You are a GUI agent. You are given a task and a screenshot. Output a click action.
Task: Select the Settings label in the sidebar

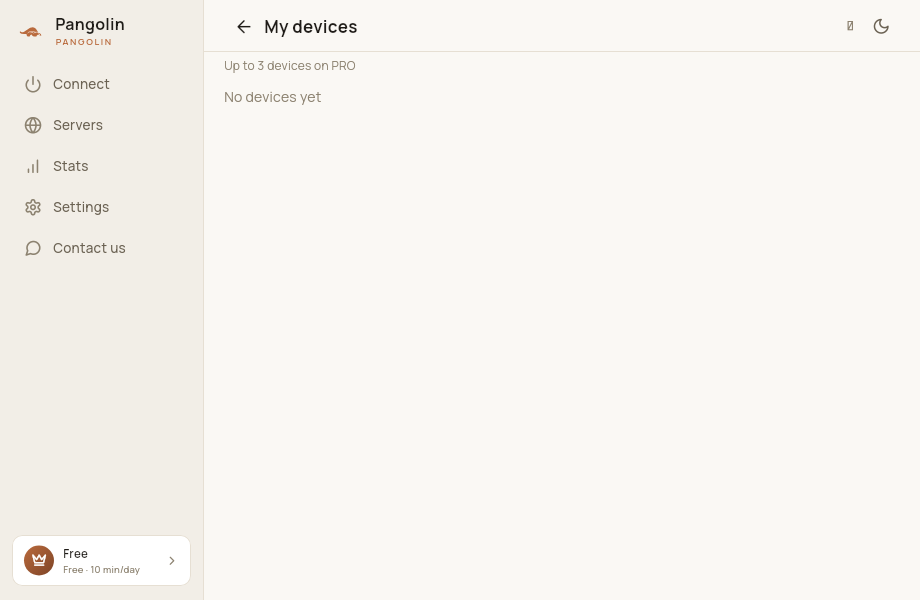pyautogui.click(x=81, y=208)
